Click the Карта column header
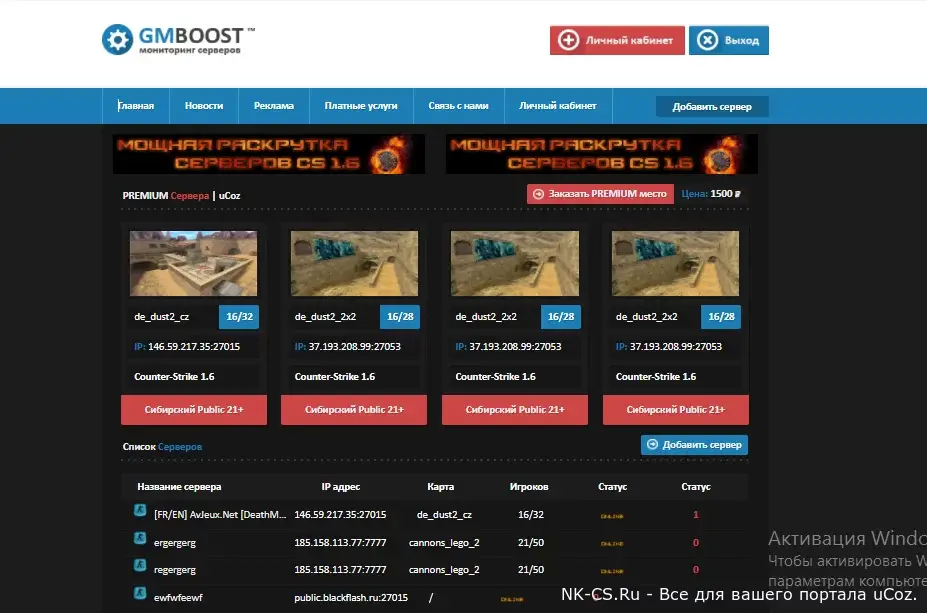This screenshot has height=613, width=927. [x=440, y=486]
